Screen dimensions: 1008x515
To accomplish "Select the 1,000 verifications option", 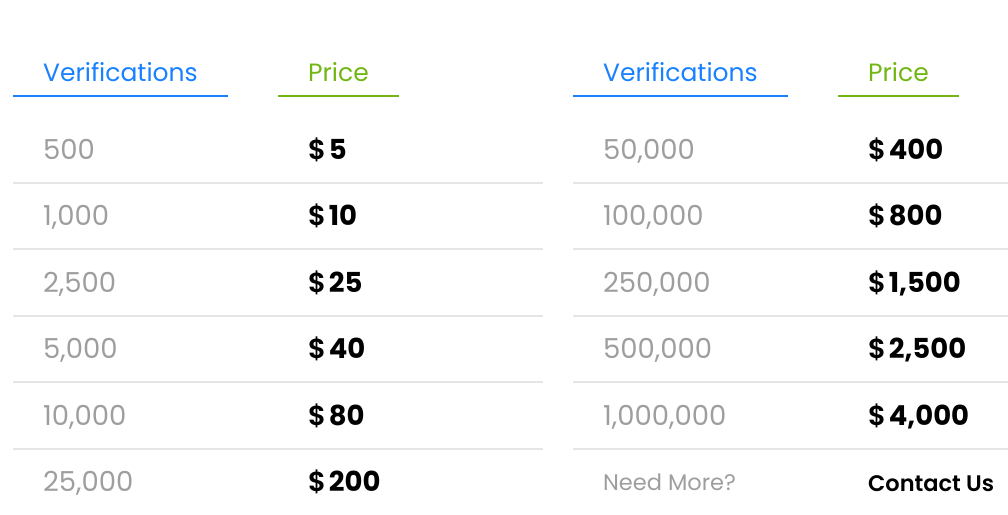I will point(76,216).
